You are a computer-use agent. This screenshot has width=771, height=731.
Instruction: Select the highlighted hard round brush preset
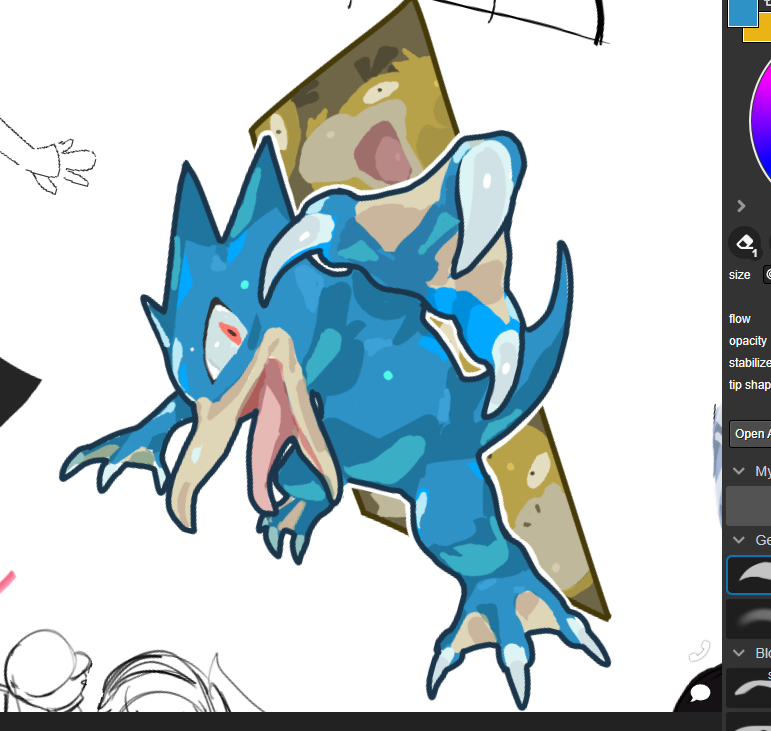[749, 575]
